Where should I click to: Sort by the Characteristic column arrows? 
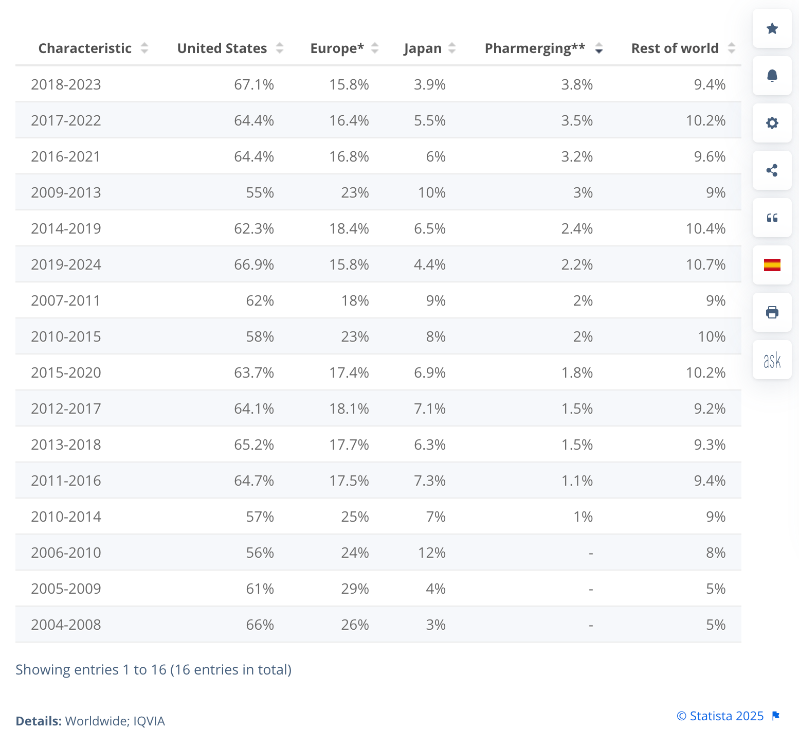coord(145,49)
